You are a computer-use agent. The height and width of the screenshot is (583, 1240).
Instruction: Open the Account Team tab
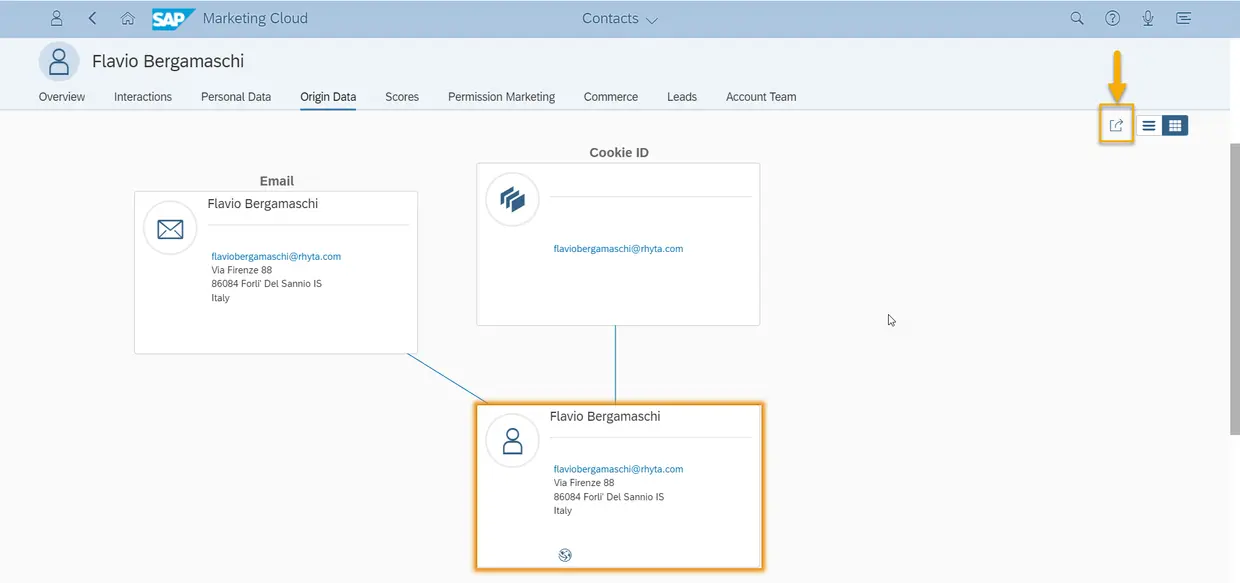click(x=761, y=97)
